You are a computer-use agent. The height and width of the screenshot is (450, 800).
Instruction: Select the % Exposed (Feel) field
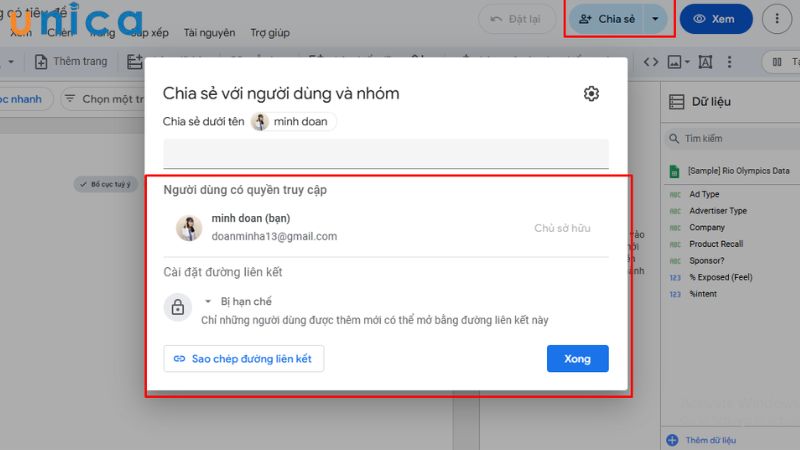click(x=720, y=277)
